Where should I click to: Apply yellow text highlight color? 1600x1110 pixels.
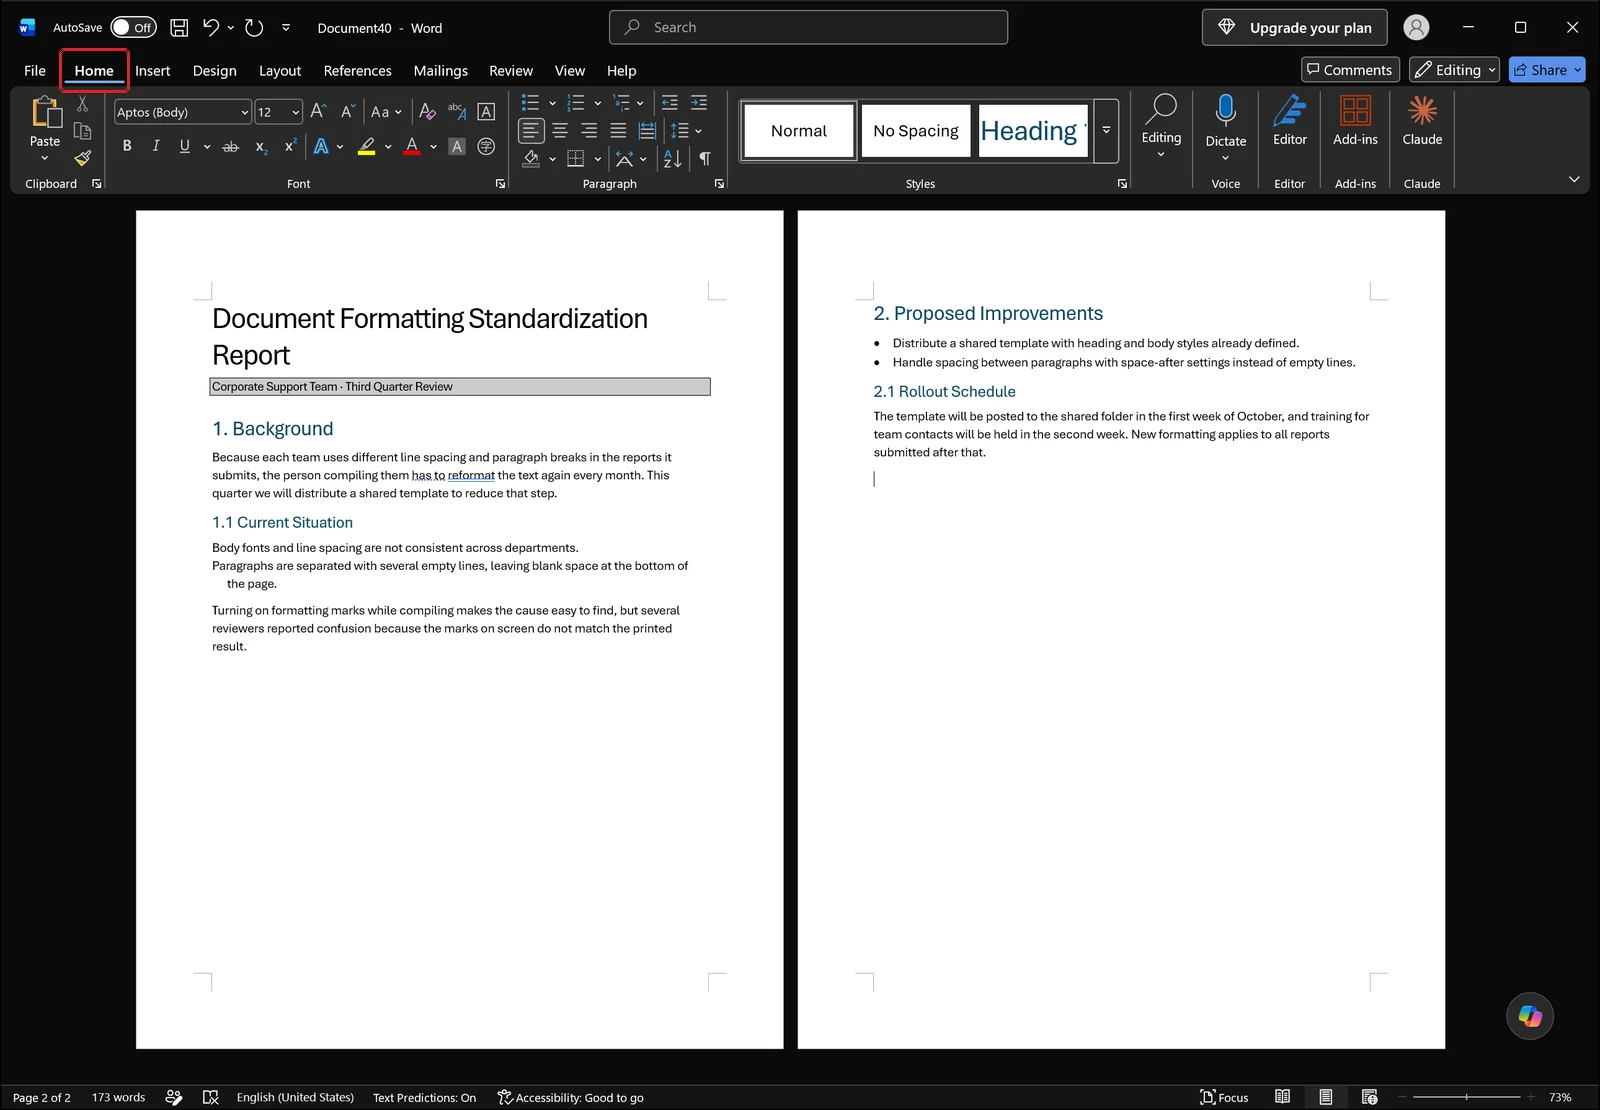[367, 146]
